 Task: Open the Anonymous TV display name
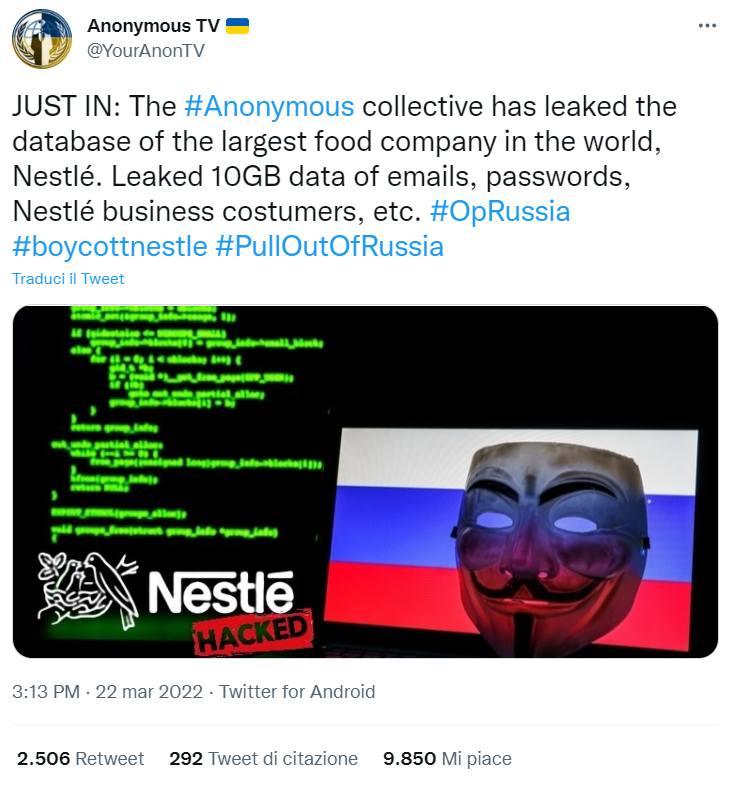[152, 26]
